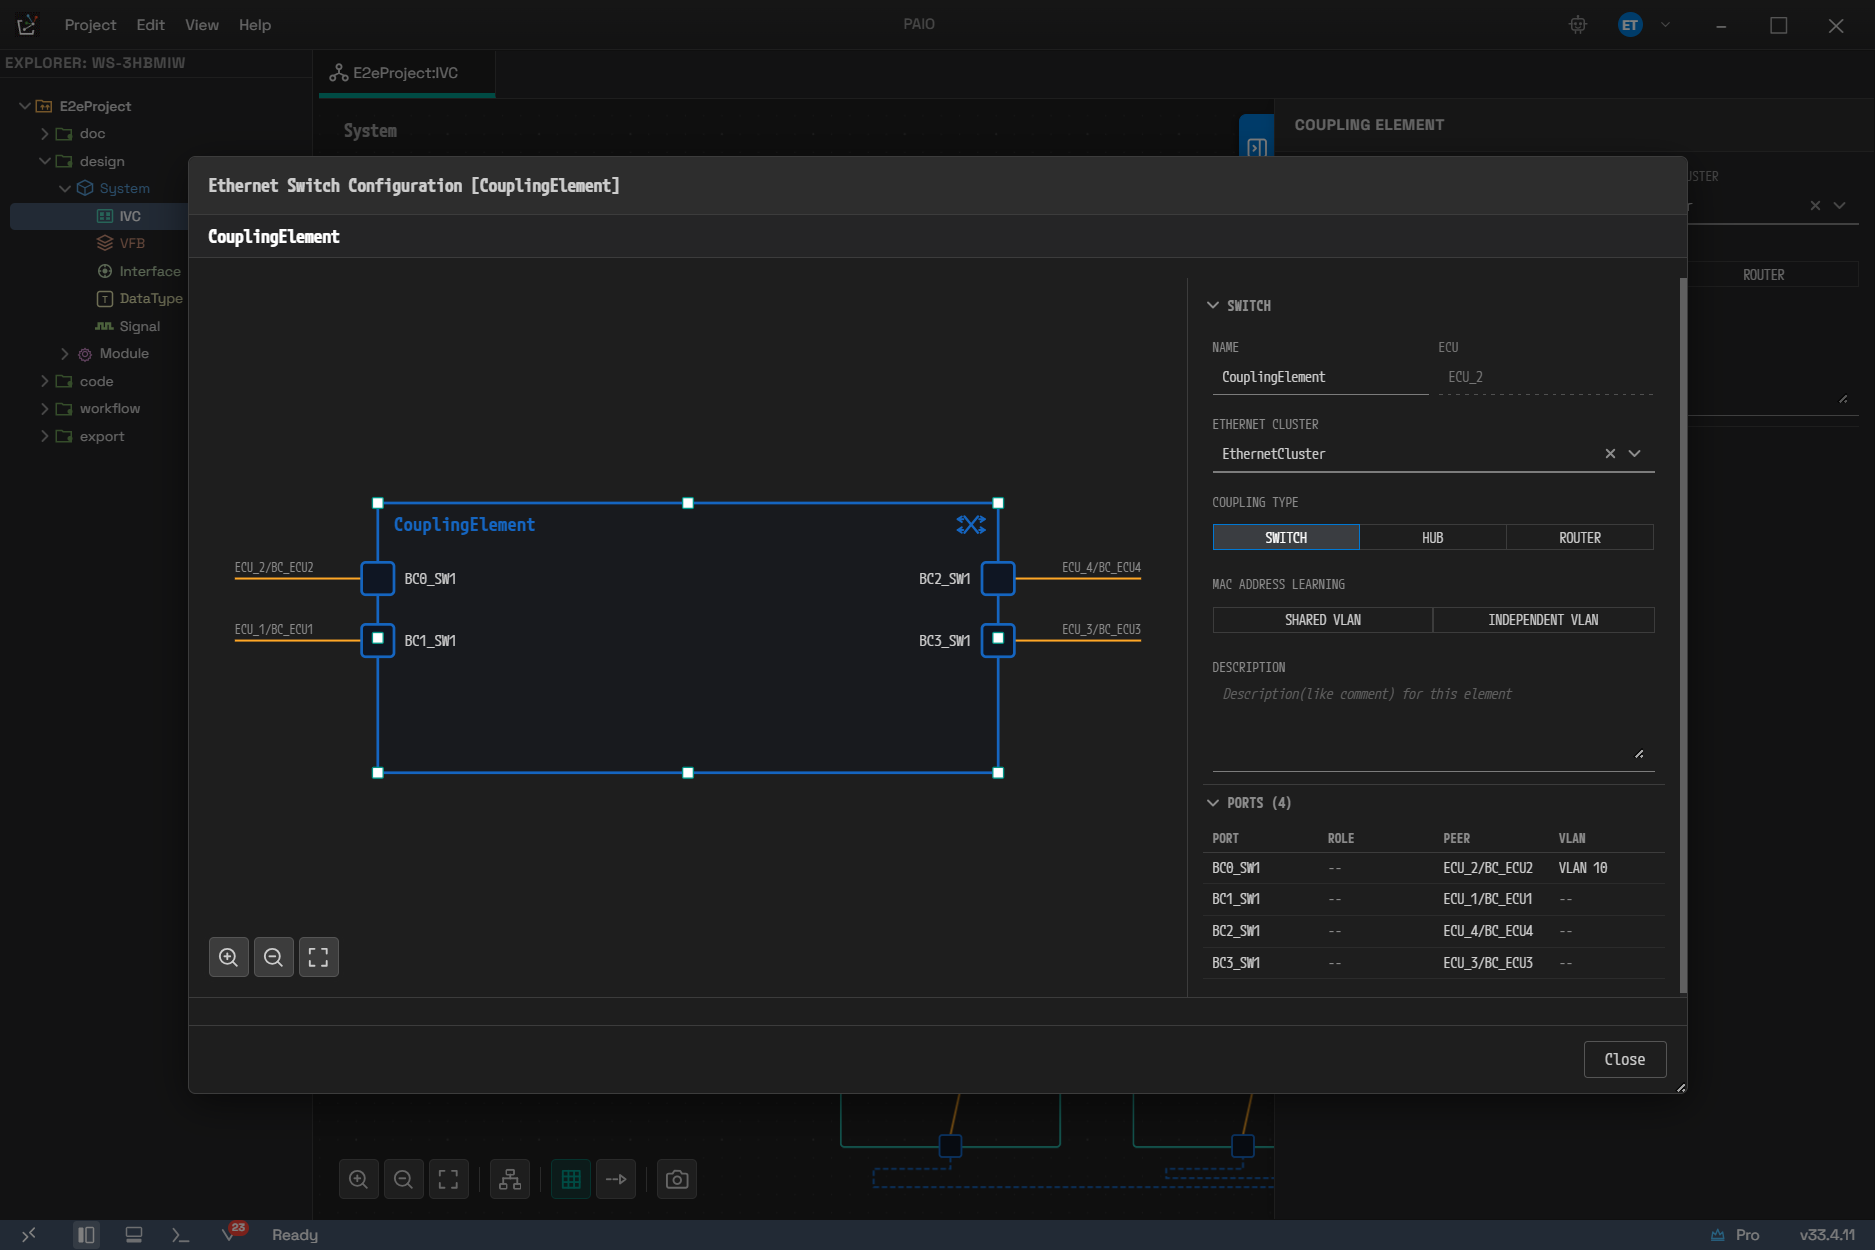Select ROUTER coupling type in dialog
1875x1250 pixels.
click(1580, 537)
